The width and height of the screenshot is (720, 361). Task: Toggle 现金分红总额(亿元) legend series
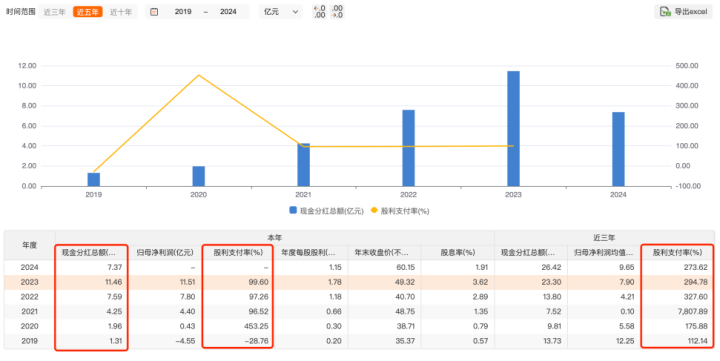click(326, 211)
